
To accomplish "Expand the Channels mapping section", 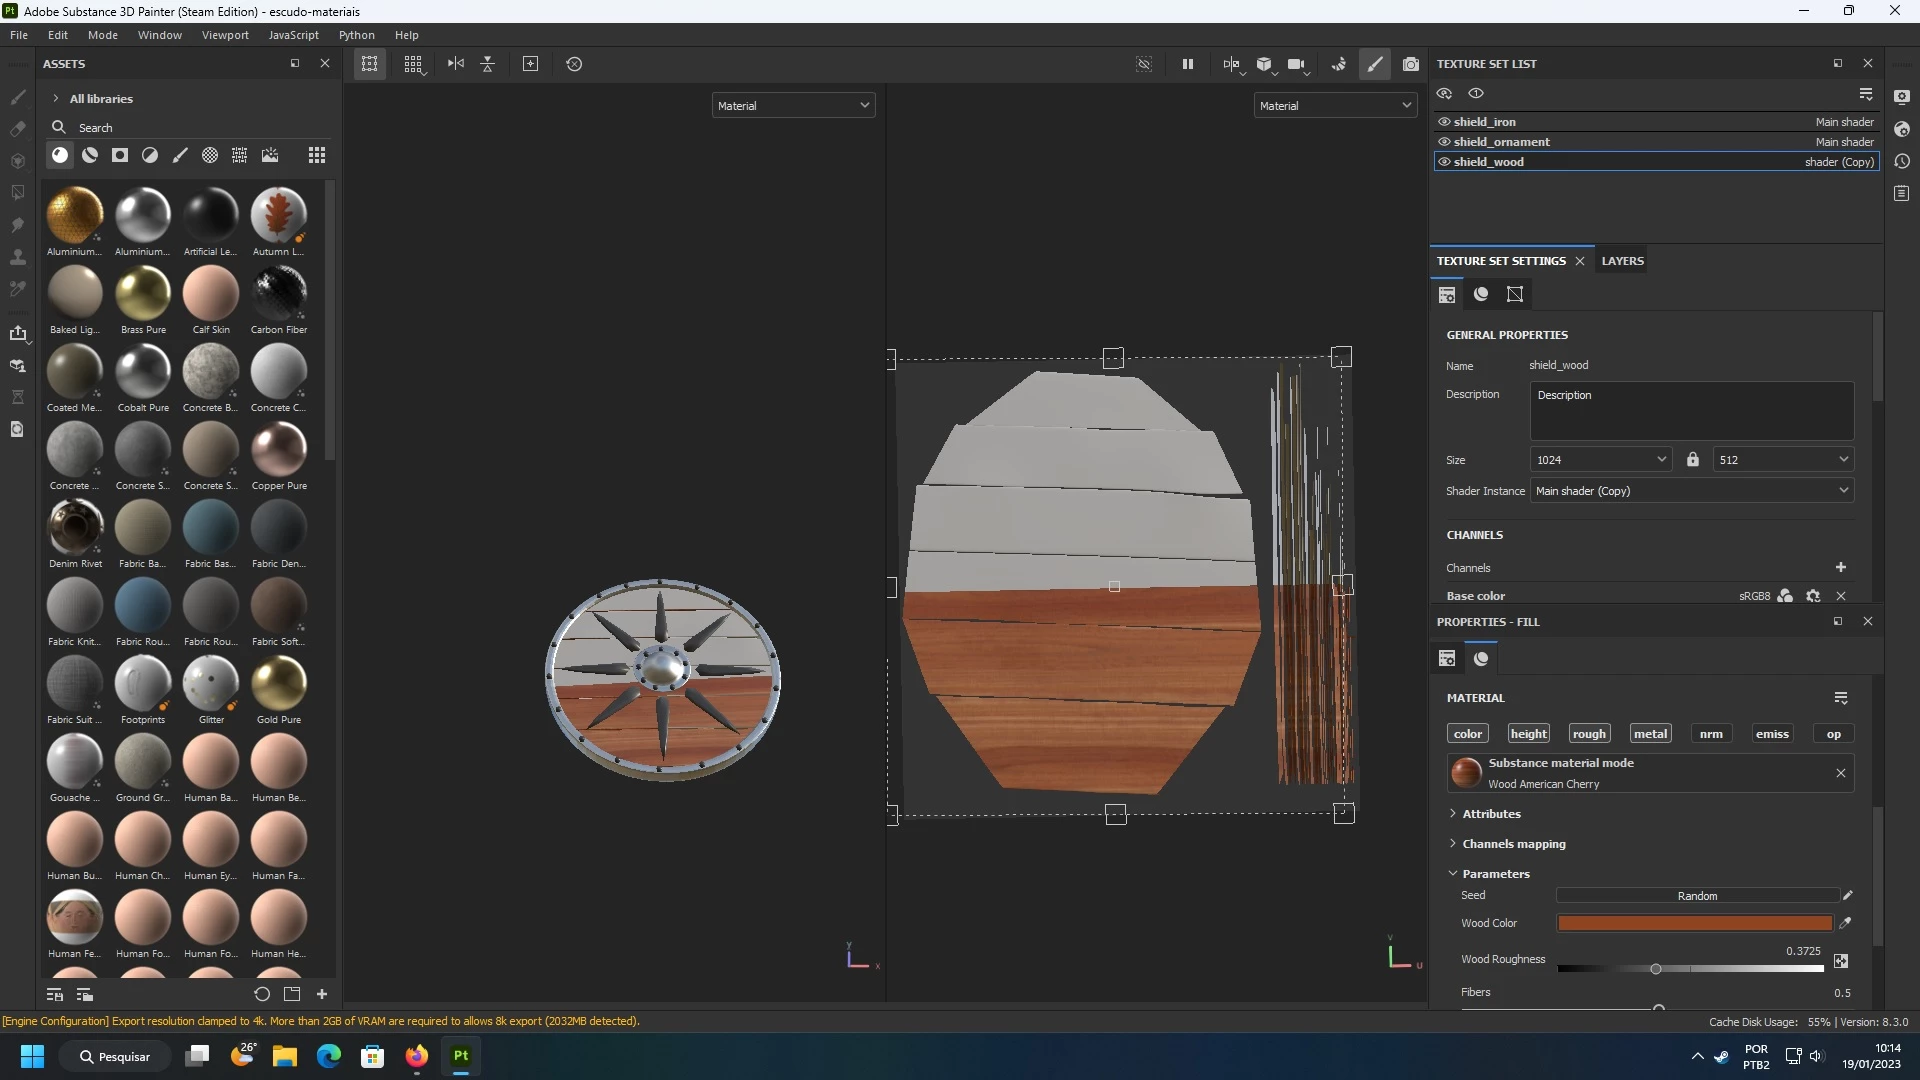I will point(1513,844).
